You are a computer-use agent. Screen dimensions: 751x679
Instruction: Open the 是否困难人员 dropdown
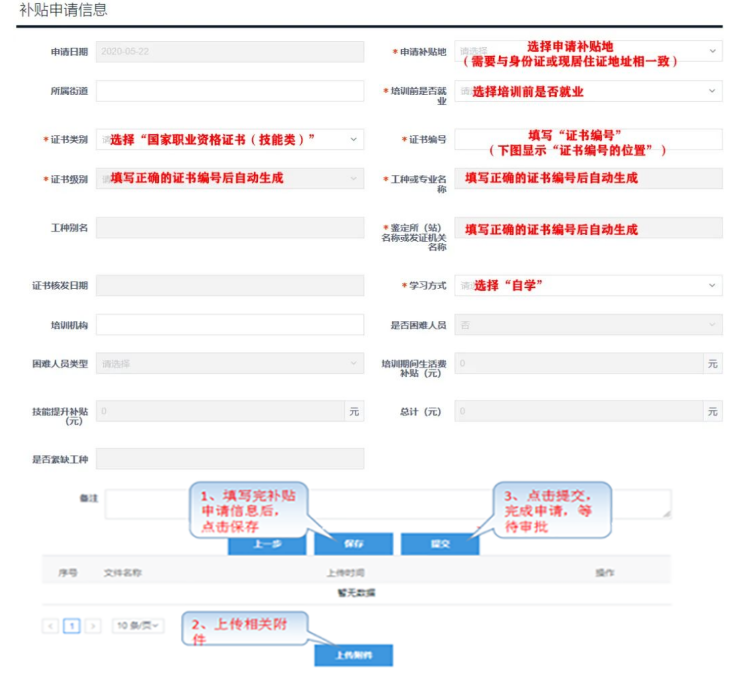point(588,325)
